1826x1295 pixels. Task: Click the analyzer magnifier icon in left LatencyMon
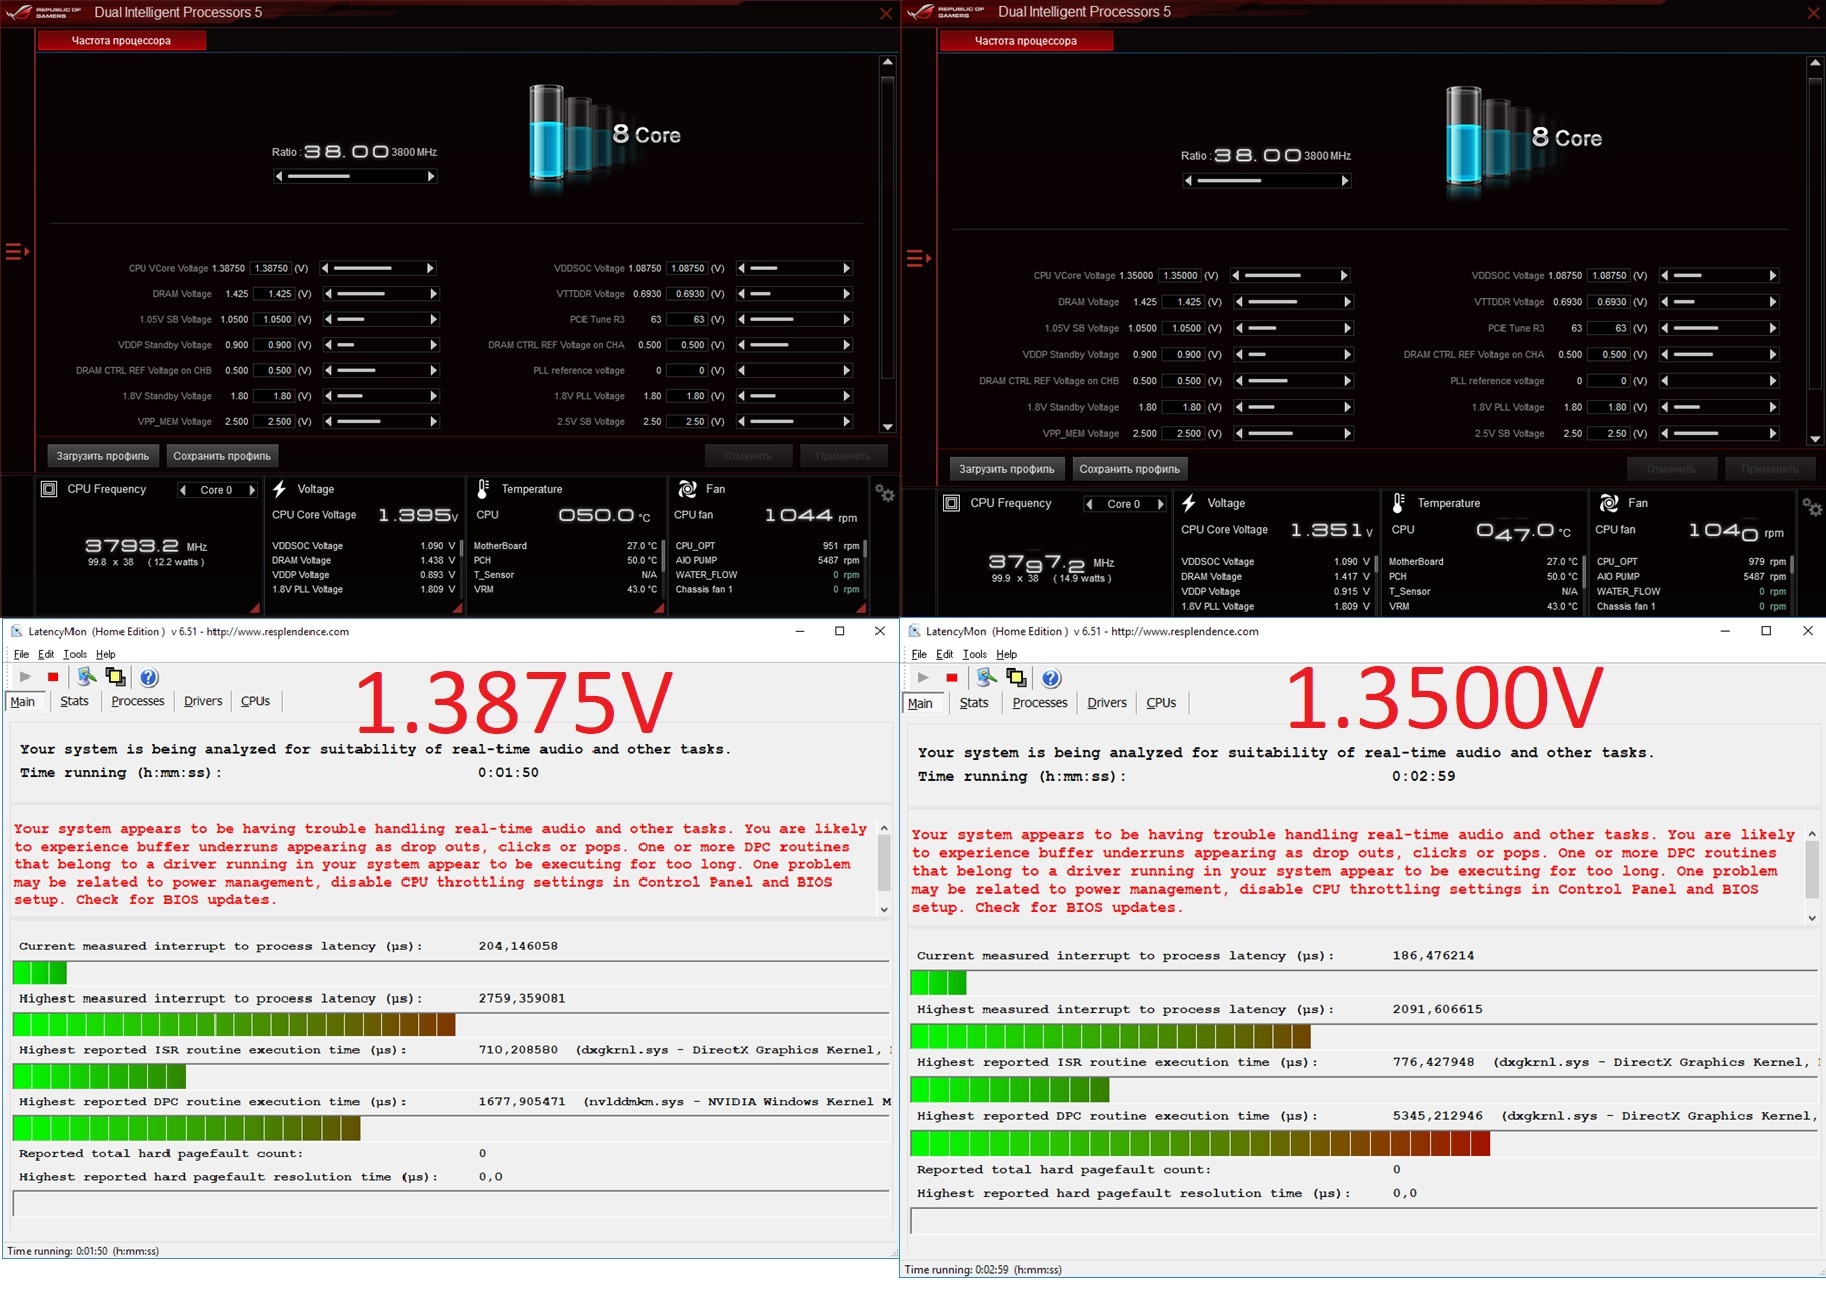pyautogui.click(x=88, y=677)
